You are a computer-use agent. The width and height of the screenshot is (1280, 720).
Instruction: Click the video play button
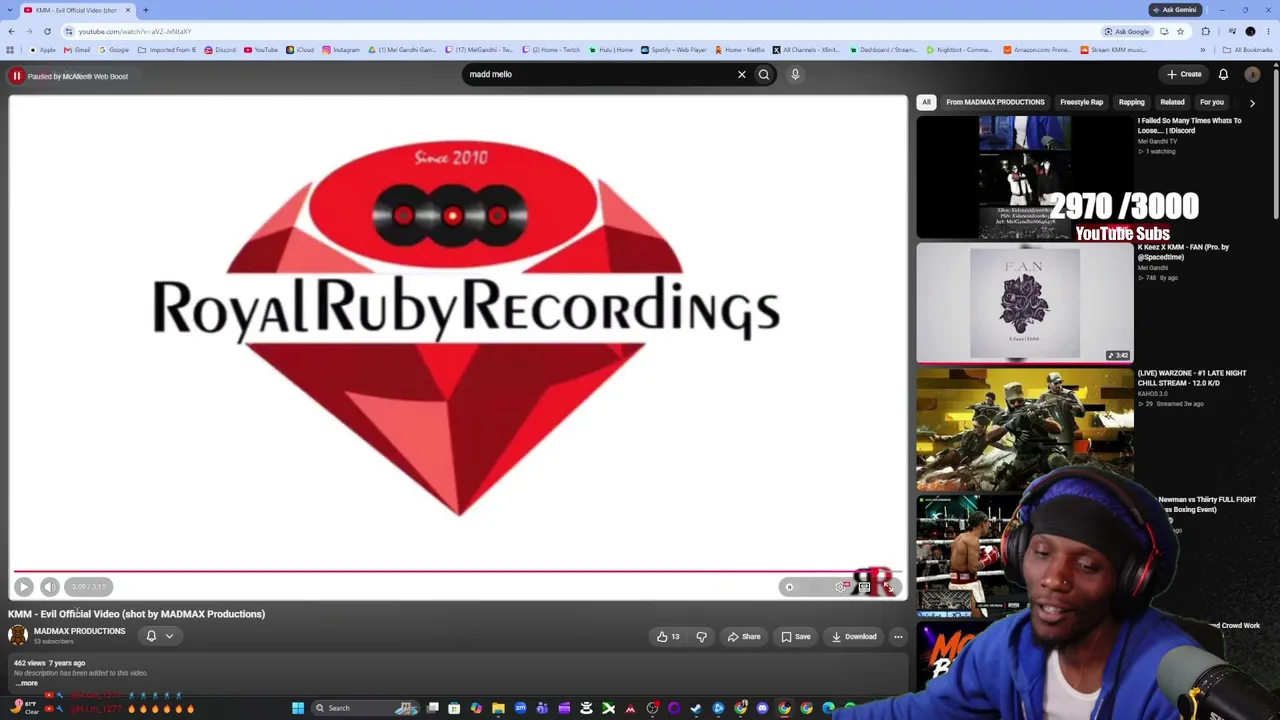point(23,587)
